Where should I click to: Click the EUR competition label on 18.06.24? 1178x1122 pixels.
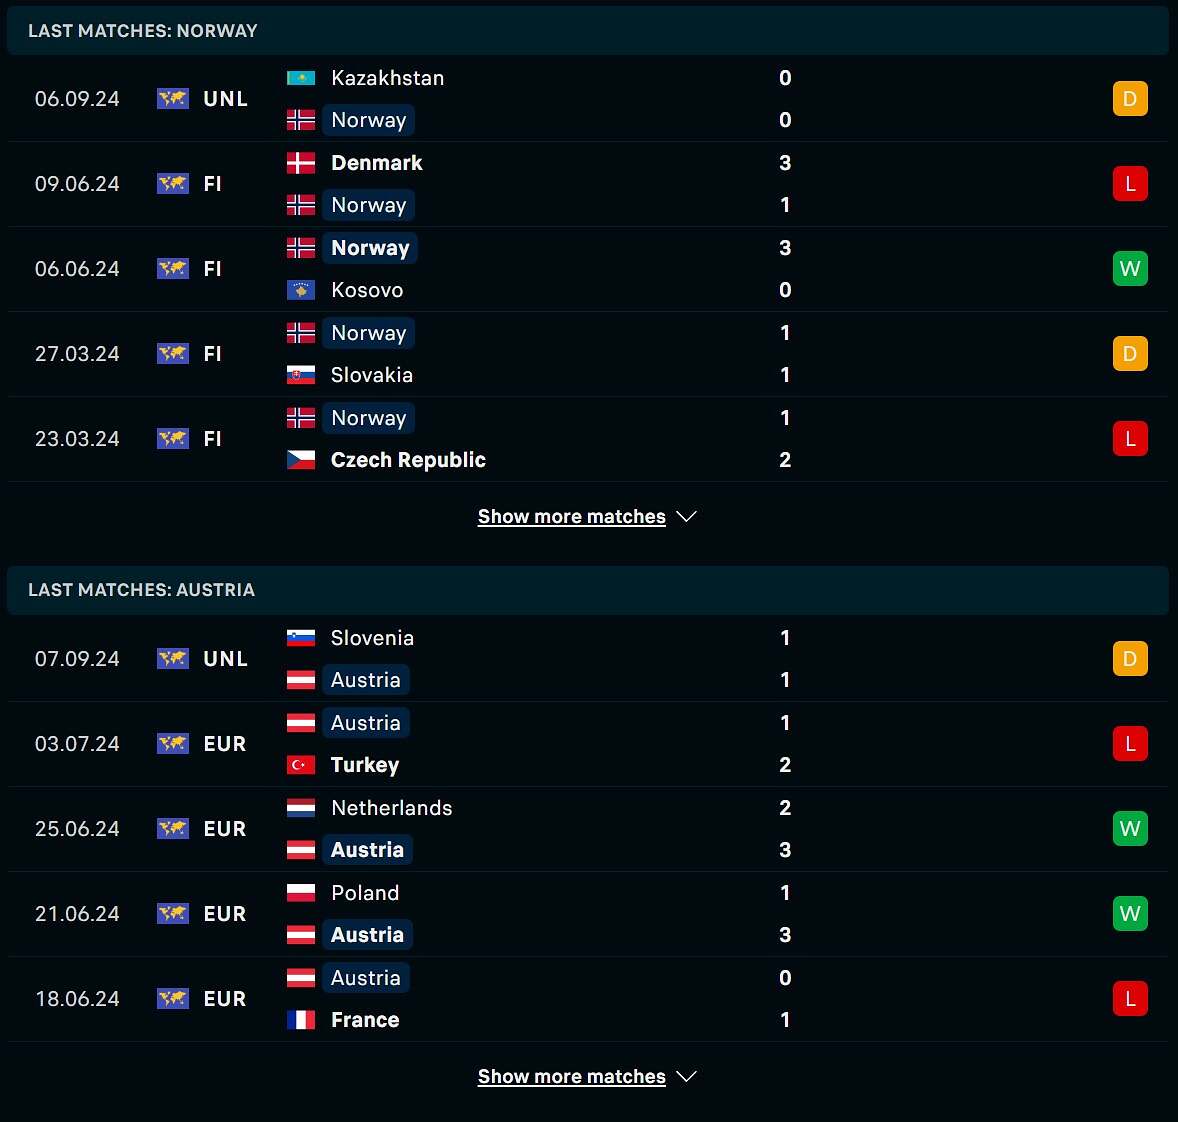pos(225,999)
